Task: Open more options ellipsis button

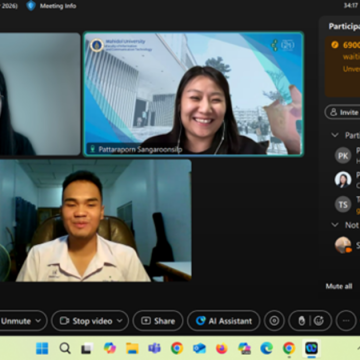Action: [346, 321]
